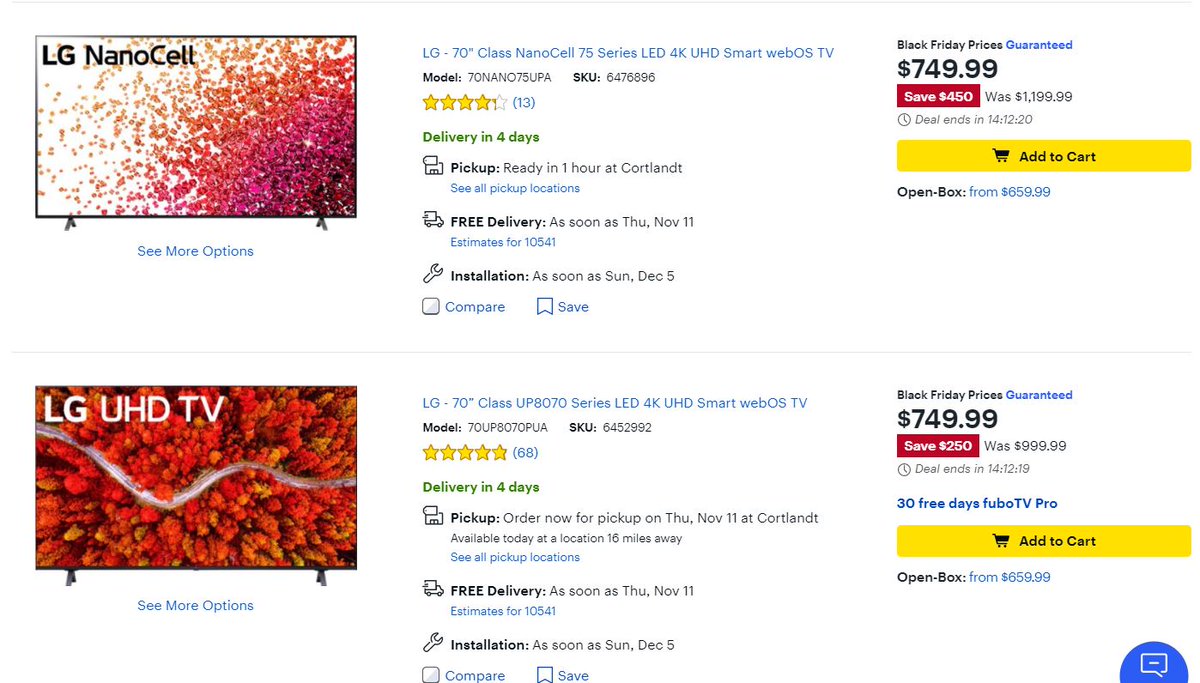Open the chat support bubble icon
1200x683 pixels.
(x=1155, y=663)
